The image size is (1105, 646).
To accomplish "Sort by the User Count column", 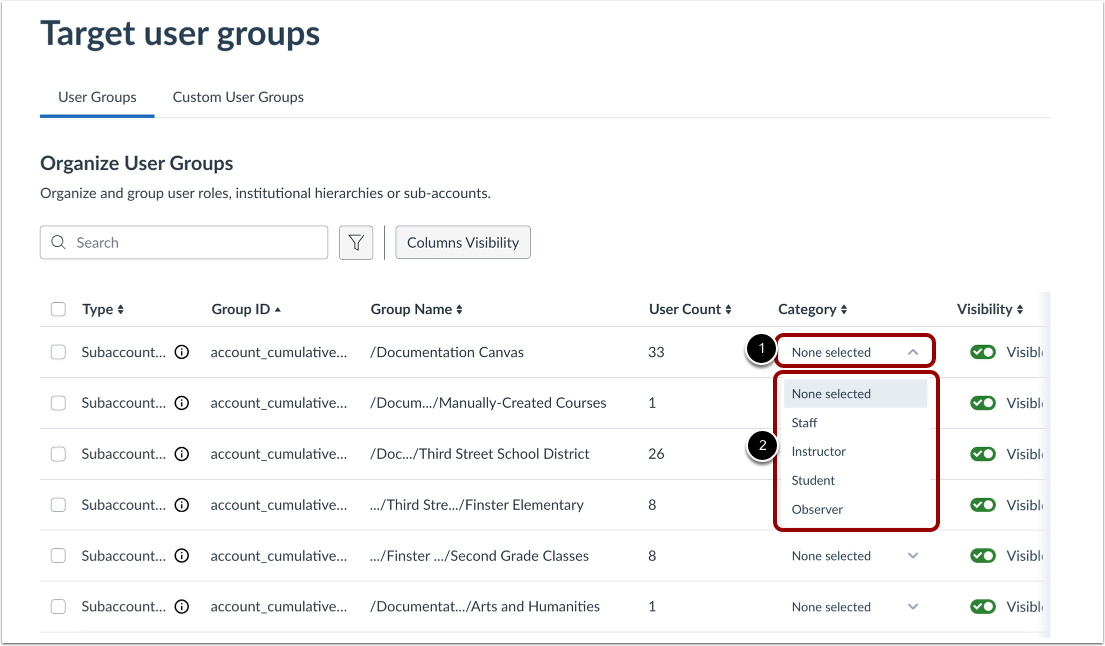I will pos(727,309).
